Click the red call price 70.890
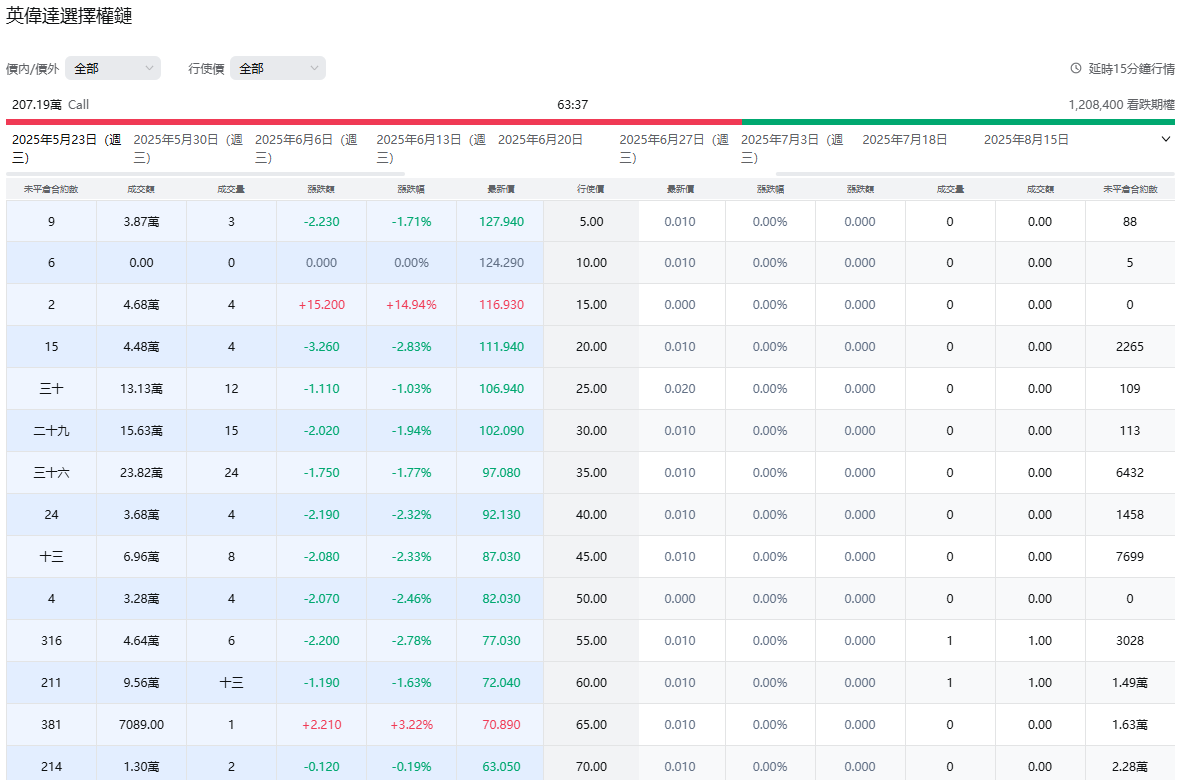 tap(501, 725)
